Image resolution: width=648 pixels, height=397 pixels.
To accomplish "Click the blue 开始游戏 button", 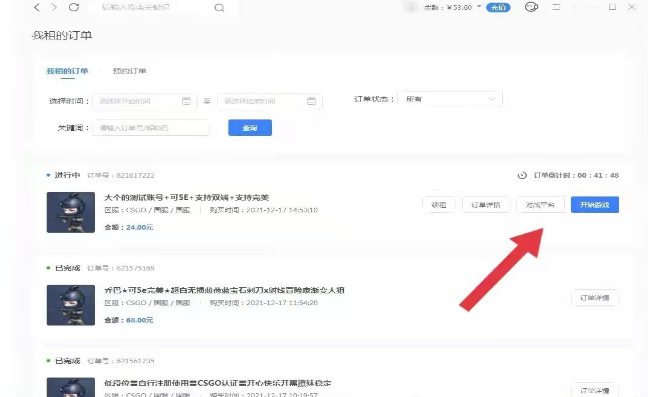I will pos(595,205).
